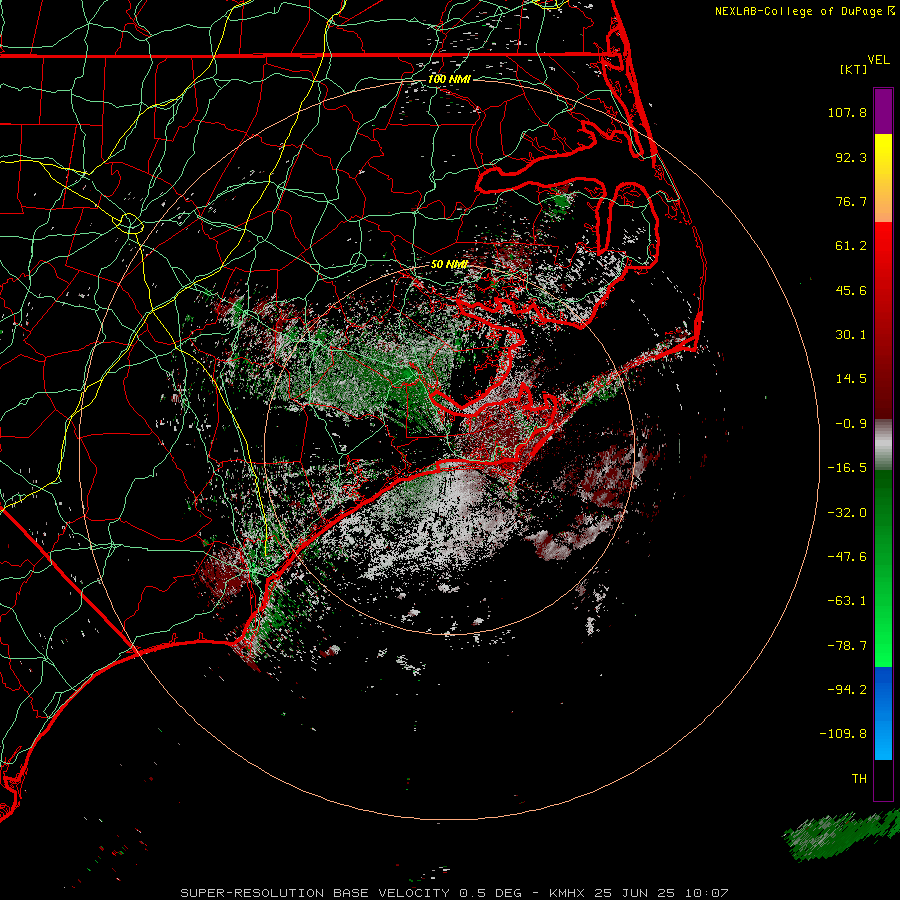The width and height of the screenshot is (900, 900).
Task: Click the purple segment of the color bar
Action: pyautogui.click(x=883, y=111)
